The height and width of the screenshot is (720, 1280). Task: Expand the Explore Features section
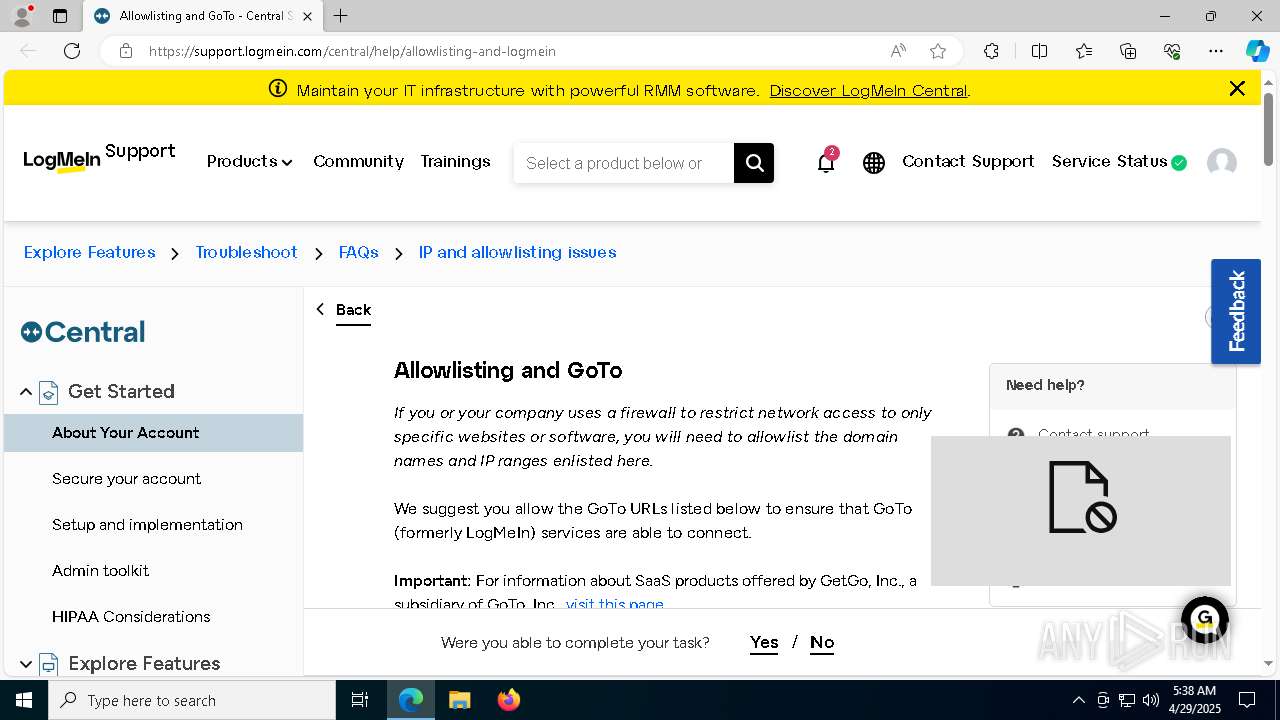pos(26,664)
